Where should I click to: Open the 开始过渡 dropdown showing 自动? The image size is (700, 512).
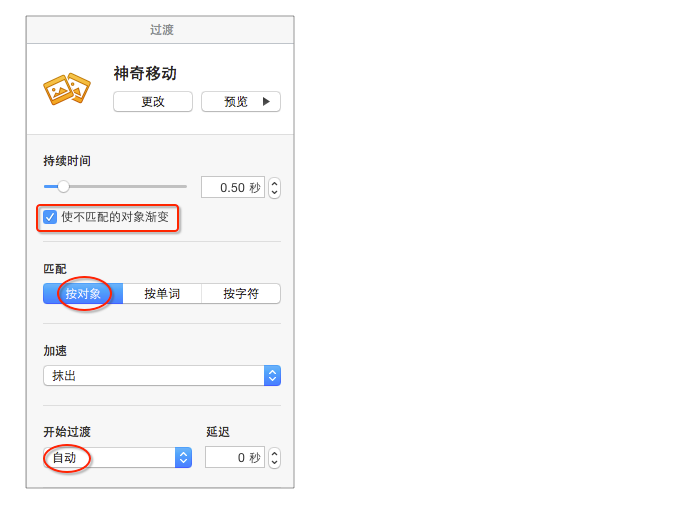109,458
